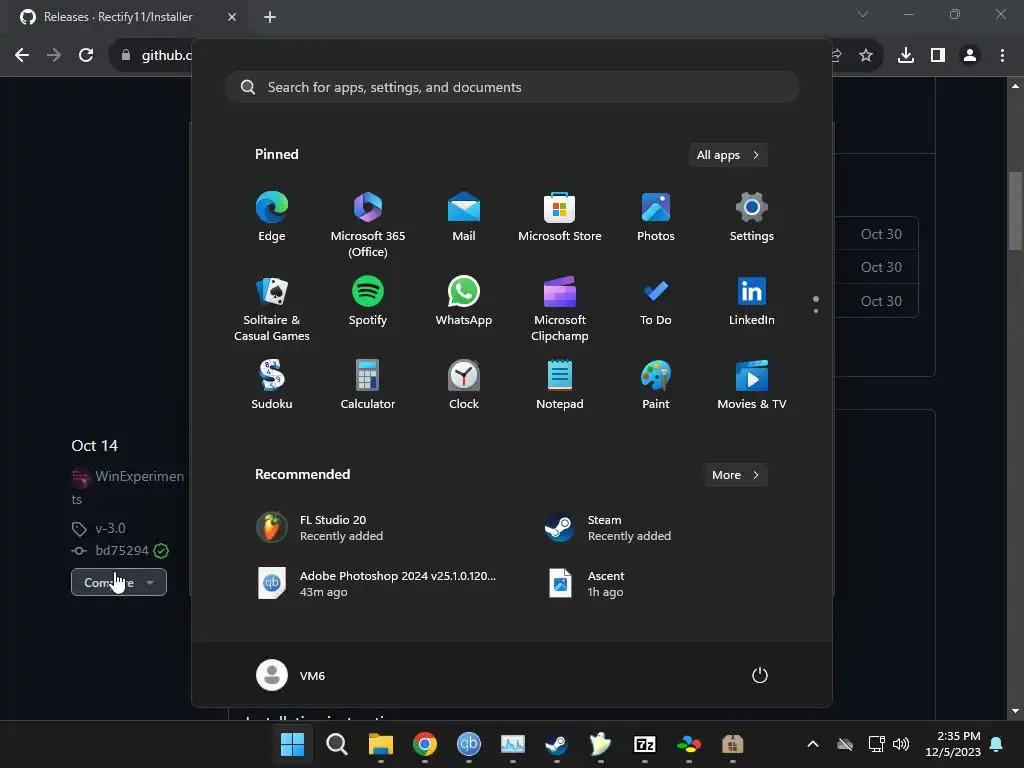
Task: Open Settings from pinned apps
Action: pyautogui.click(x=752, y=217)
